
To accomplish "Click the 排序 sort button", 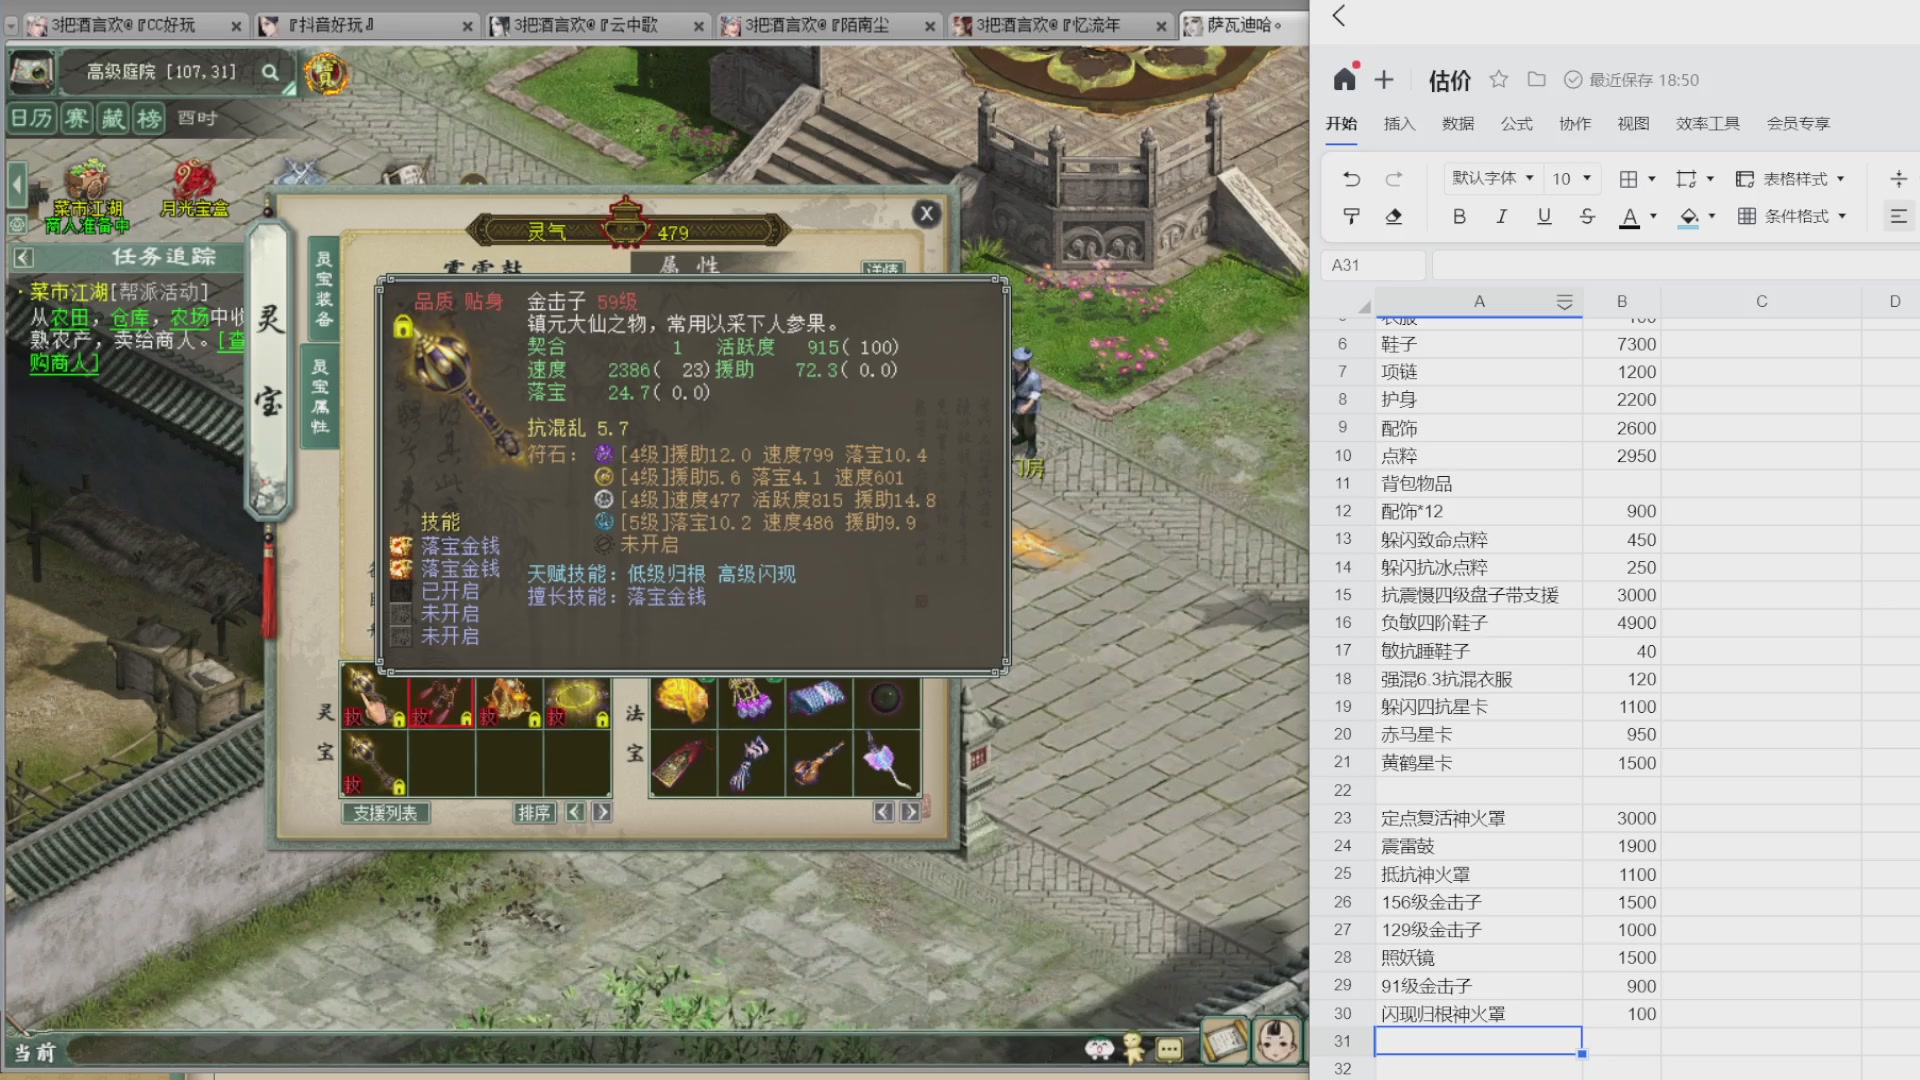I will [x=534, y=813].
